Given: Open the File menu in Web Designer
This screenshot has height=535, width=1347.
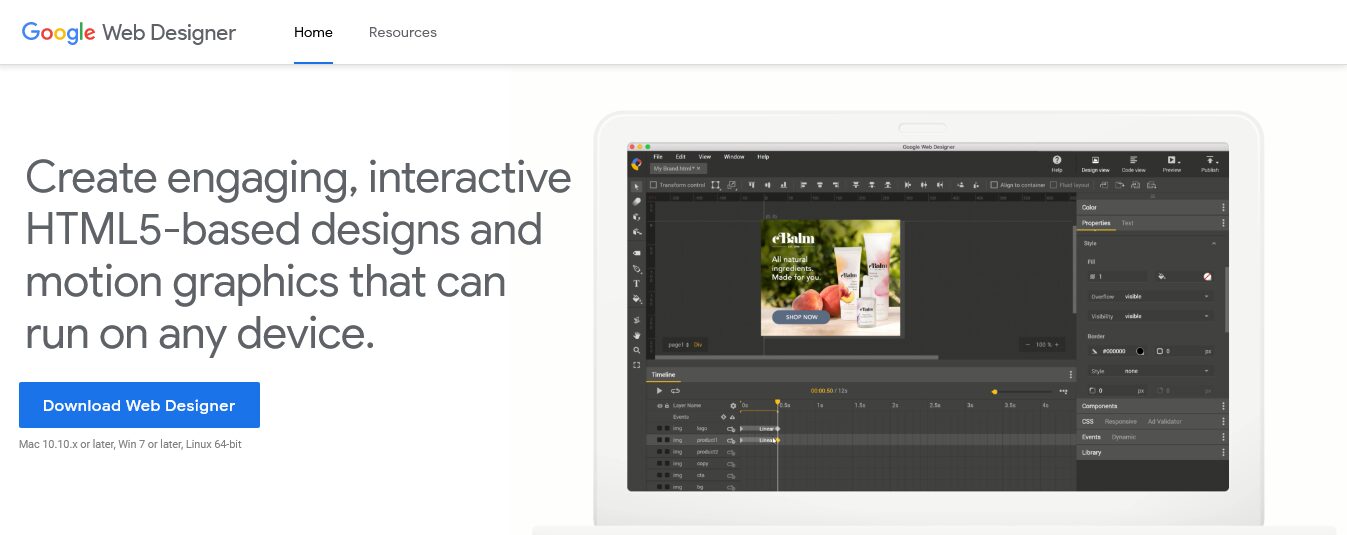Looking at the screenshot, I should [658, 157].
